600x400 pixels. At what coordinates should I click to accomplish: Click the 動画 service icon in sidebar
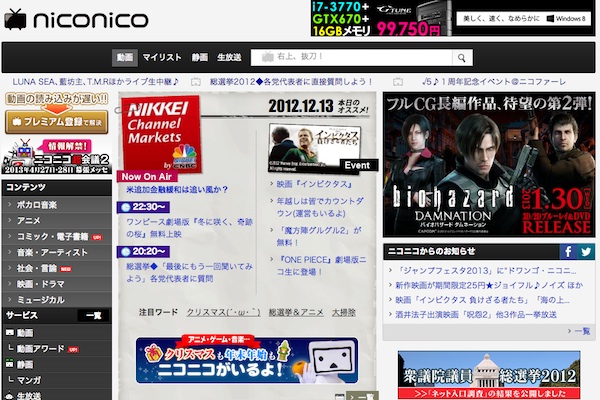[x=8, y=332]
